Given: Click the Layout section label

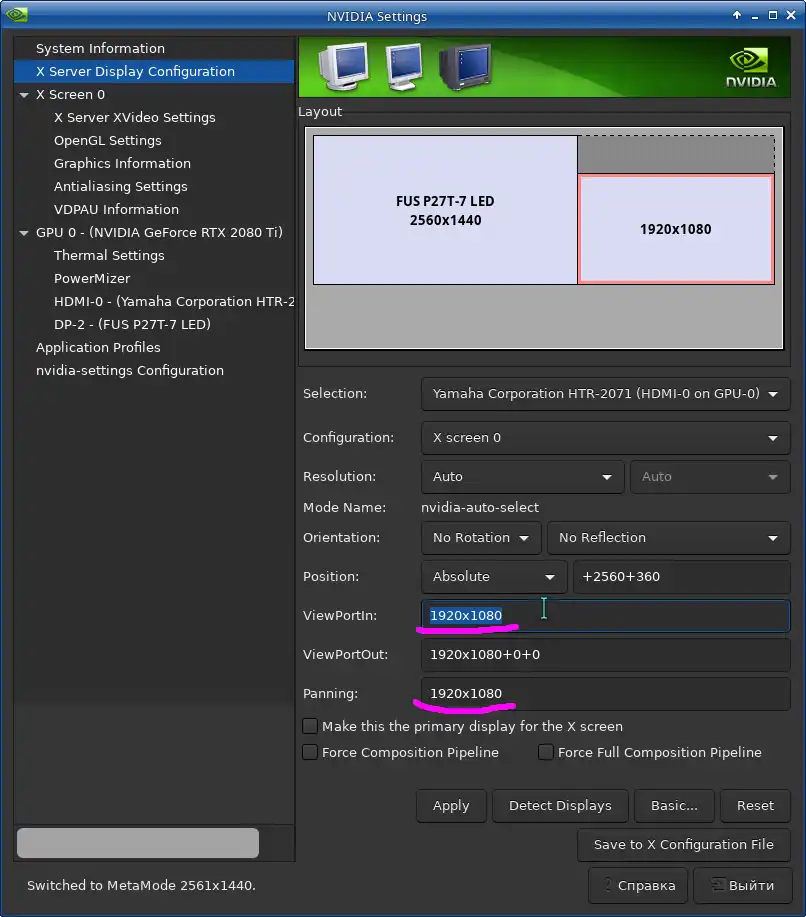Looking at the screenshot, I should (320, 111).
